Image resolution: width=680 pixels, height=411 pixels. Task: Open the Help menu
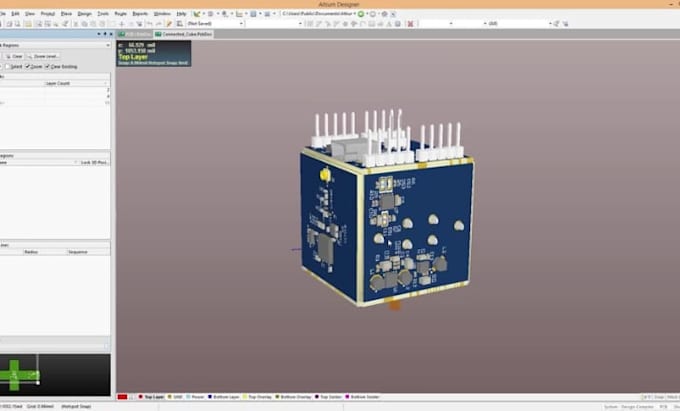[181, 14]
